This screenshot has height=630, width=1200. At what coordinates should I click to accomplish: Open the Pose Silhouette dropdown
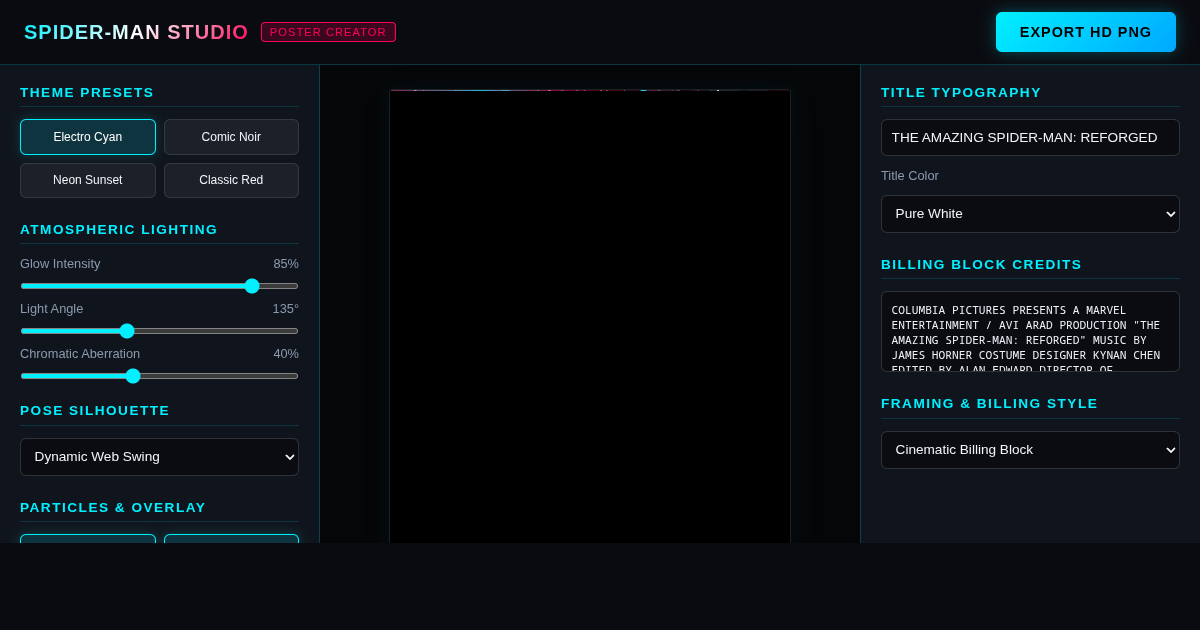tap(159, 457)
